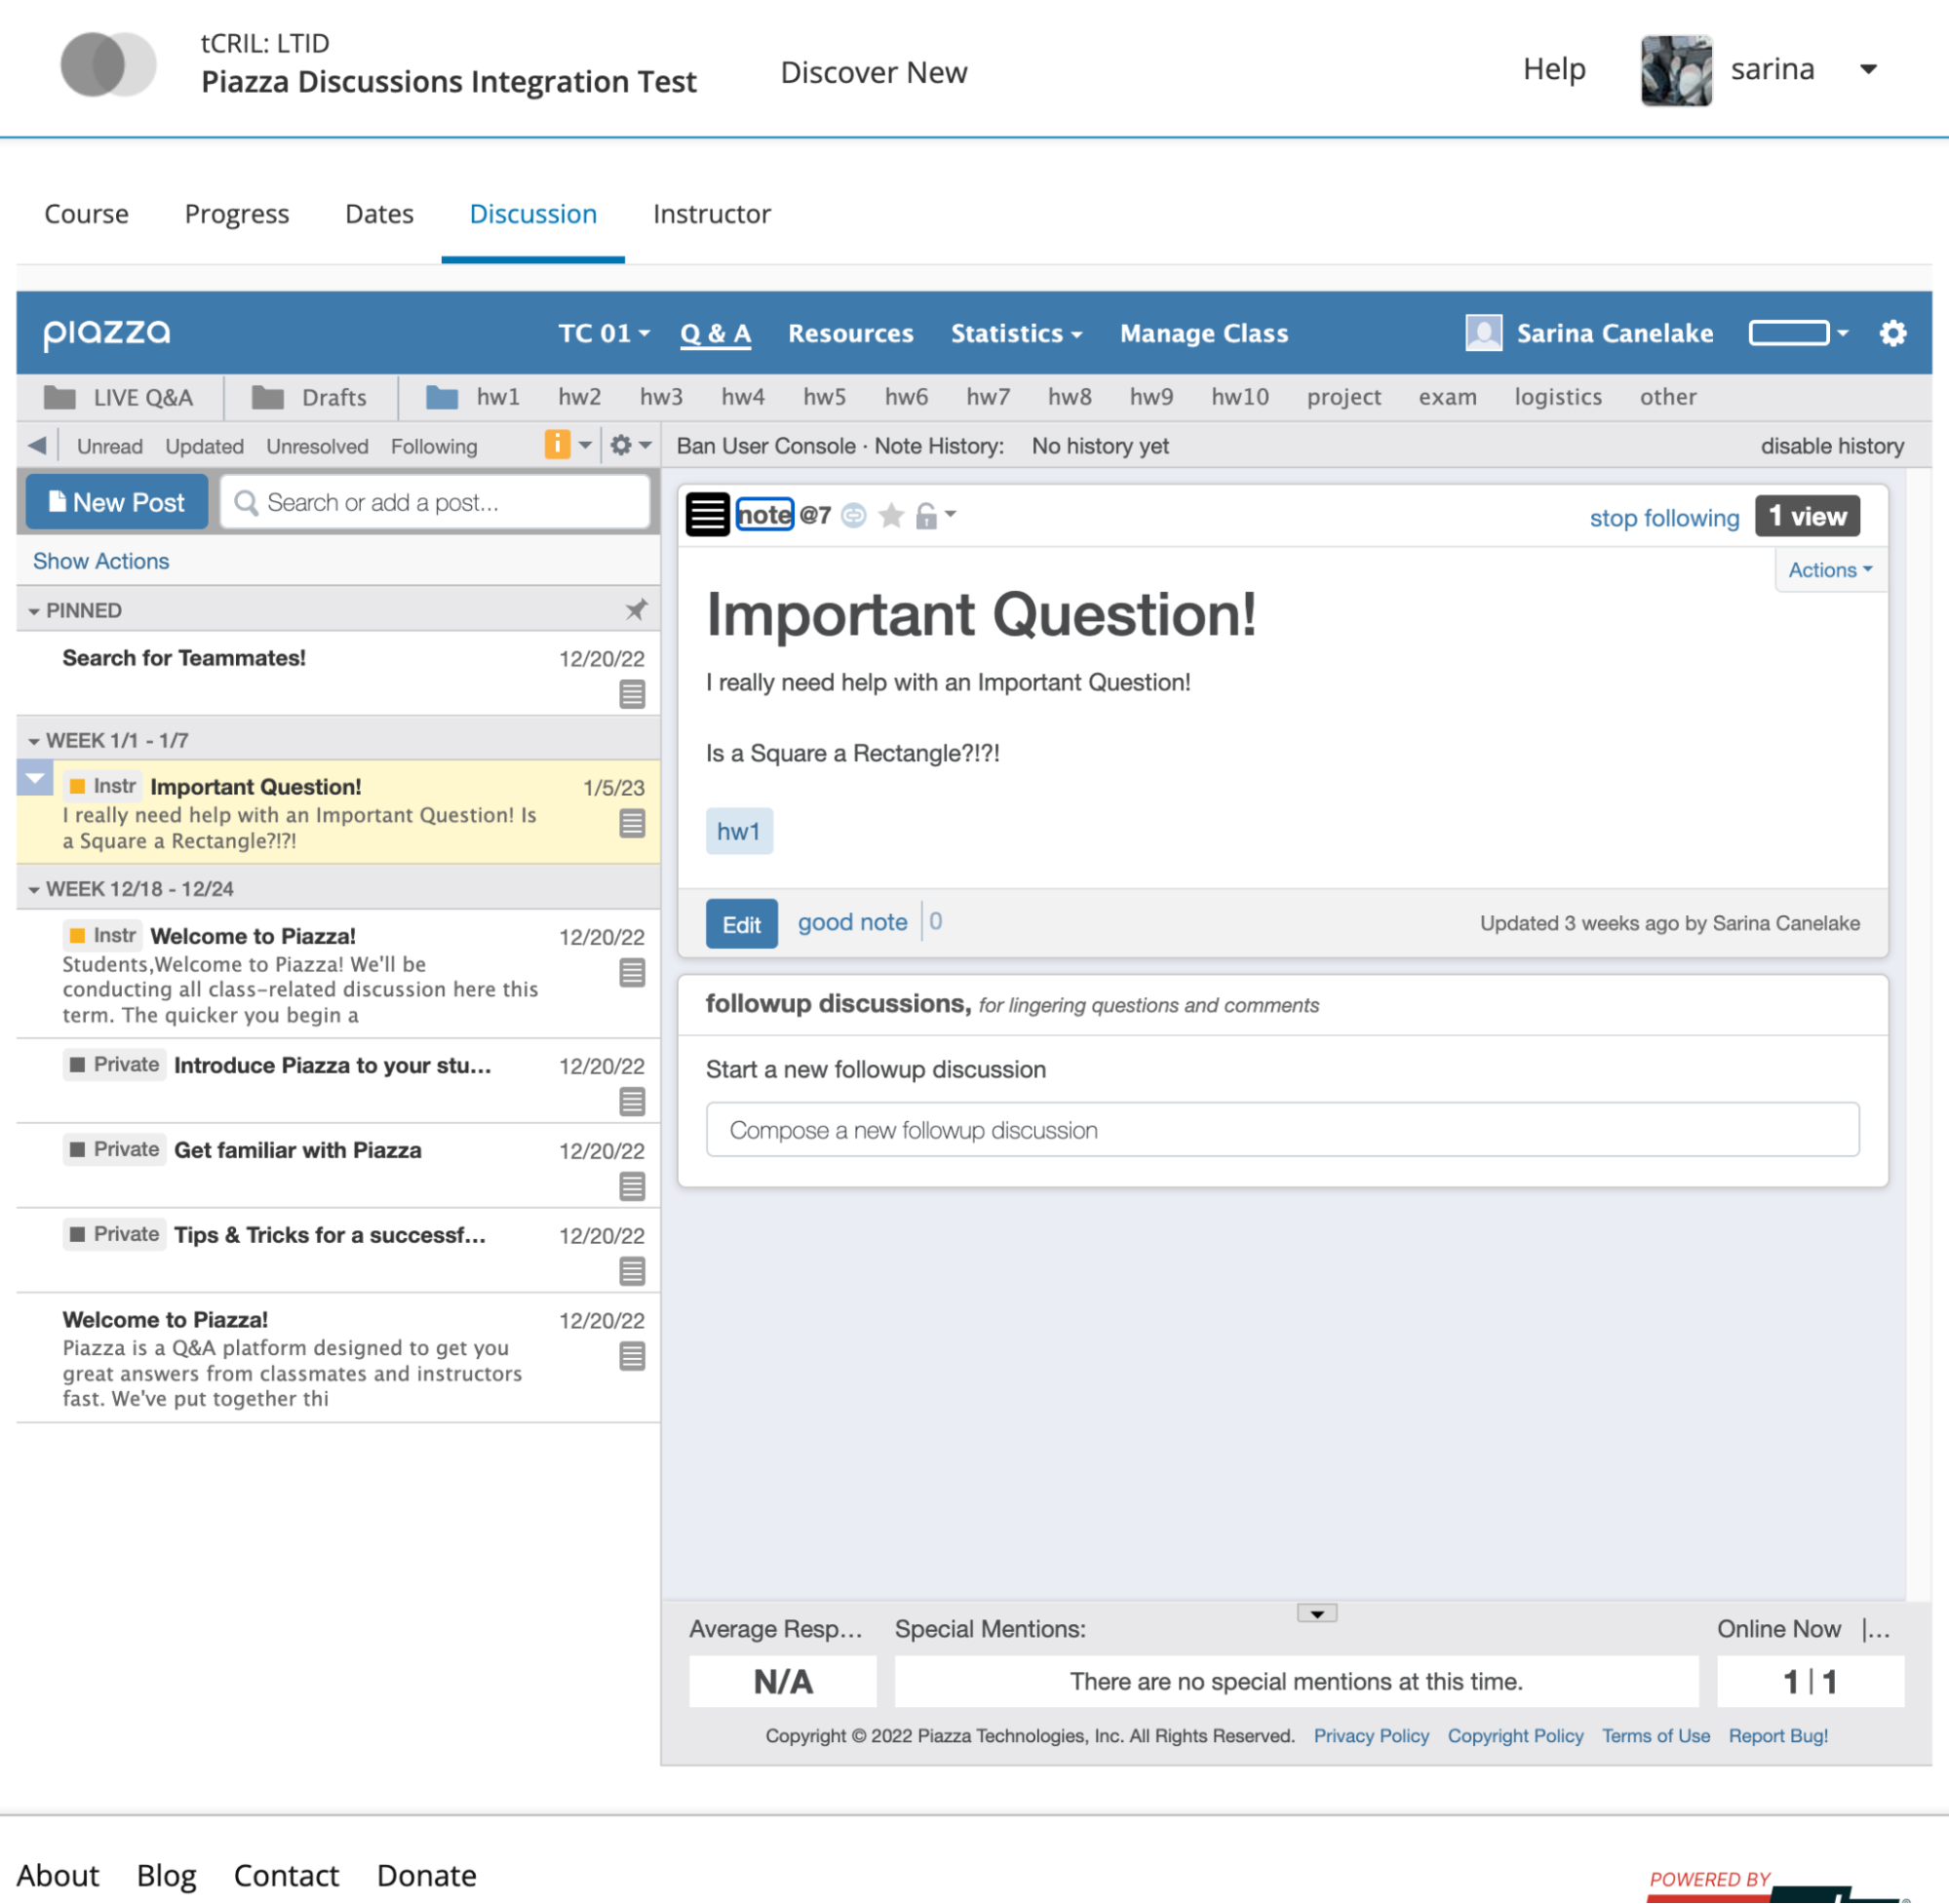The image size is (1949, 1904).
Task: Click the copy-link icon next to @7
Action: click(853, 516)
